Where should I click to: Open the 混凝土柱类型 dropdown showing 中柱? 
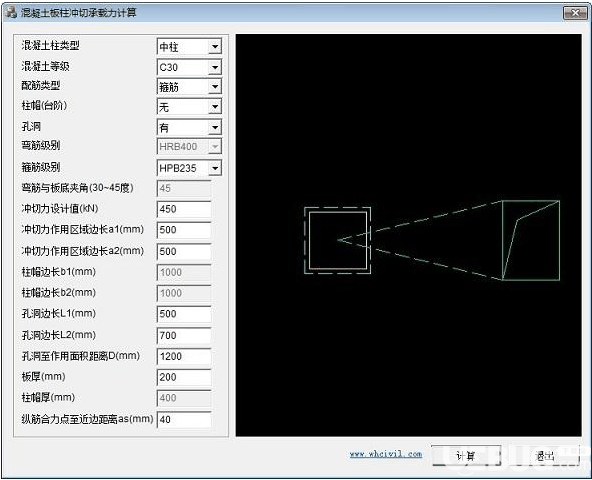pos(189,46)
